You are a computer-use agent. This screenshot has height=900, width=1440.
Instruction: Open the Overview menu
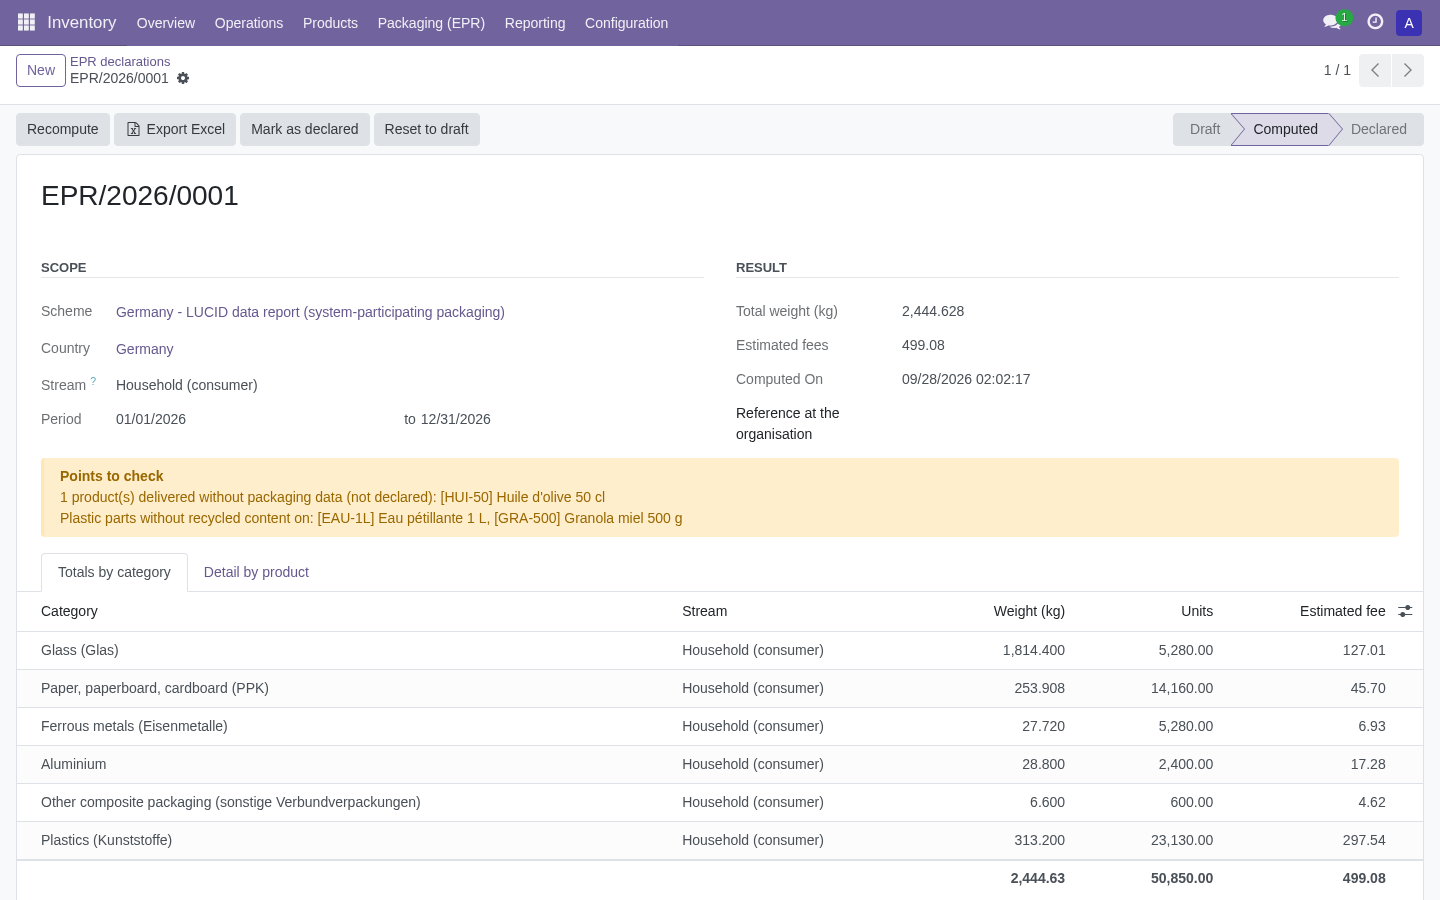pyautogui.click(x=166, y=23)
